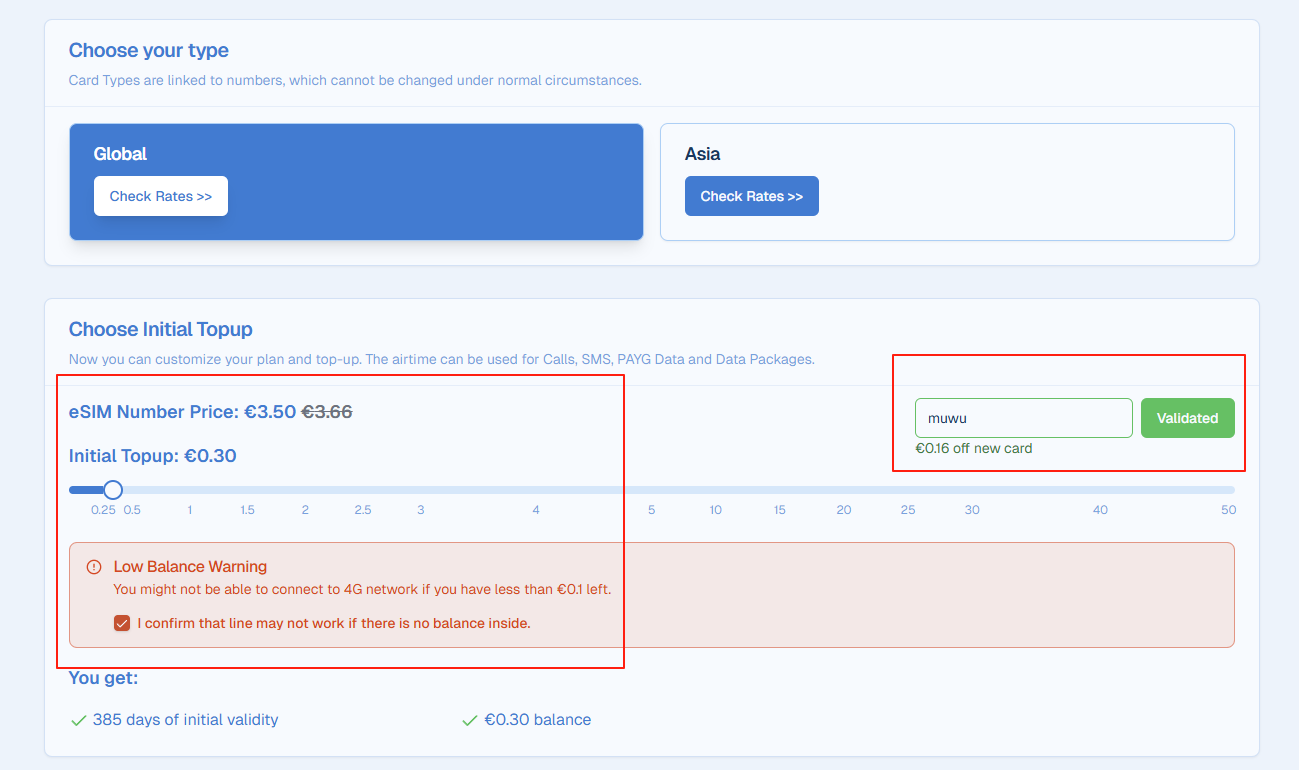This screenshot has height=770, width=1299.
Task: Click the green checkmark beside initial validity
Action: [78, 720]
